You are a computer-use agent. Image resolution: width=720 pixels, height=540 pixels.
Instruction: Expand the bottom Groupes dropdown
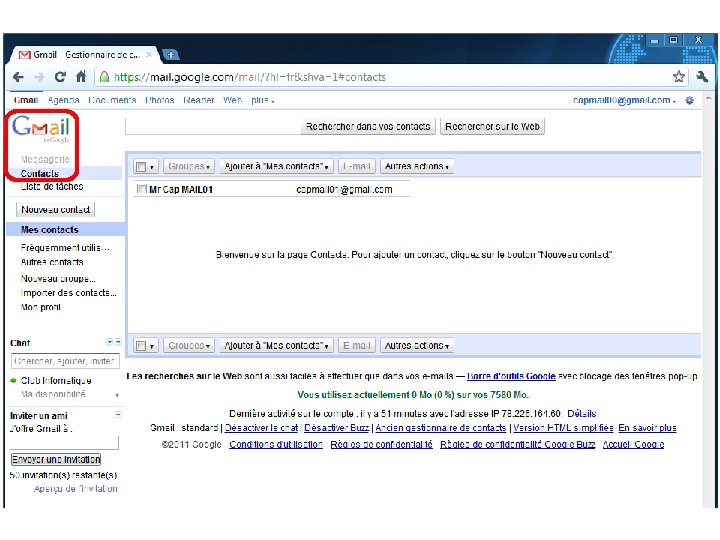click(x=188, y=345)
